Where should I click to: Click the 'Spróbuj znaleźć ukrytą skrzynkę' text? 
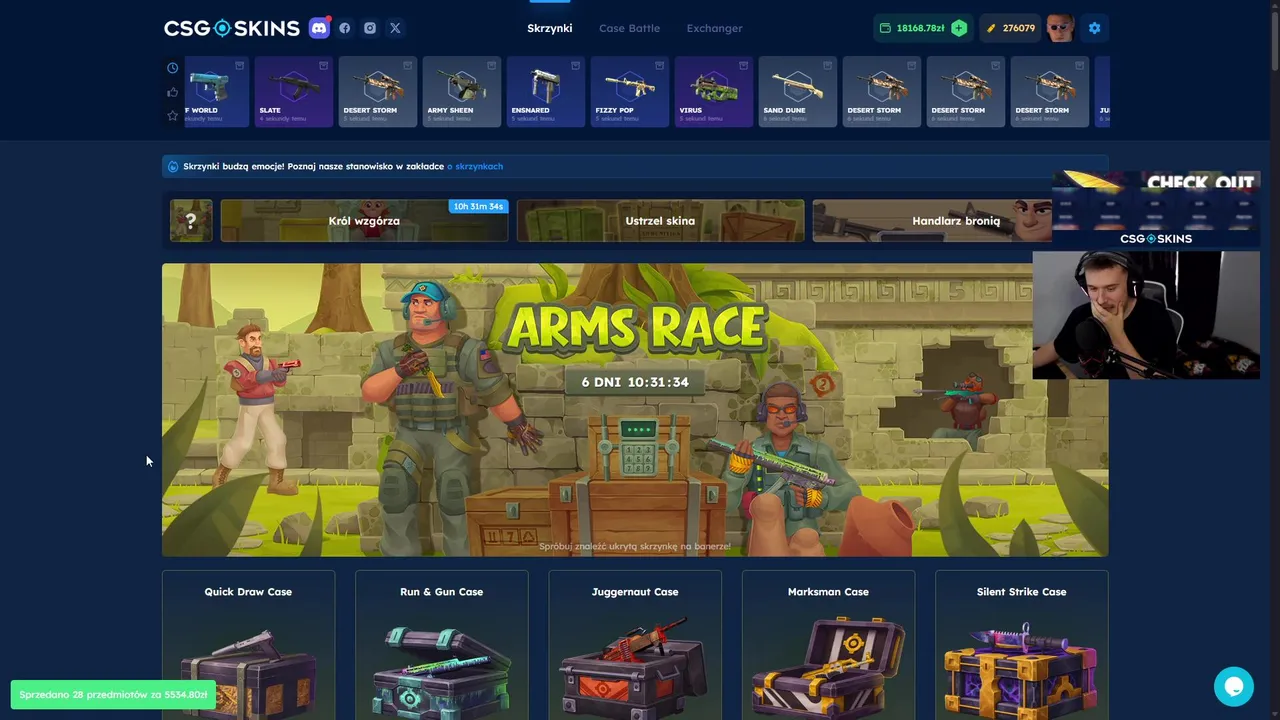(635, 546)
